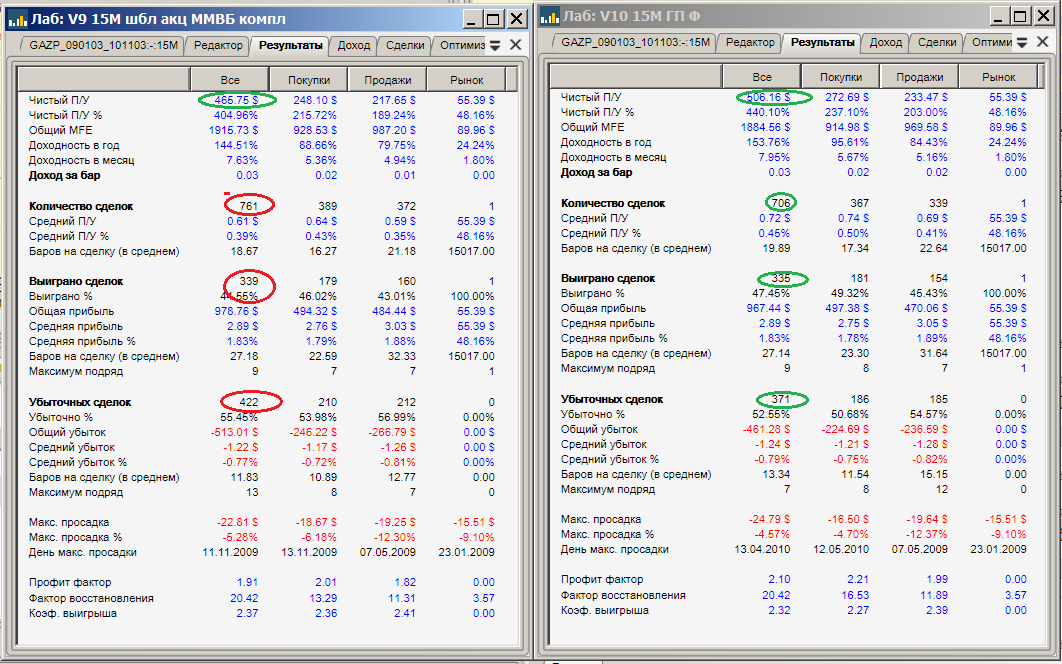
Task: Select the circled 761 trade count in the V9 window
Action: 249,206
